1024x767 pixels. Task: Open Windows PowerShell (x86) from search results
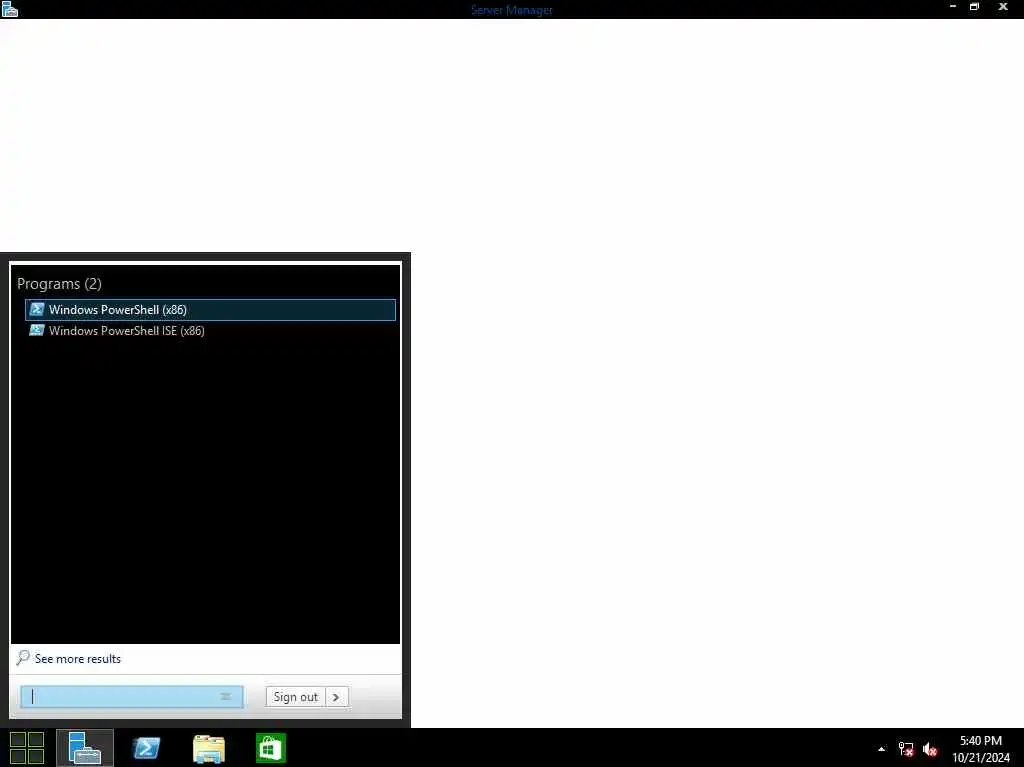tap(210, 310)
